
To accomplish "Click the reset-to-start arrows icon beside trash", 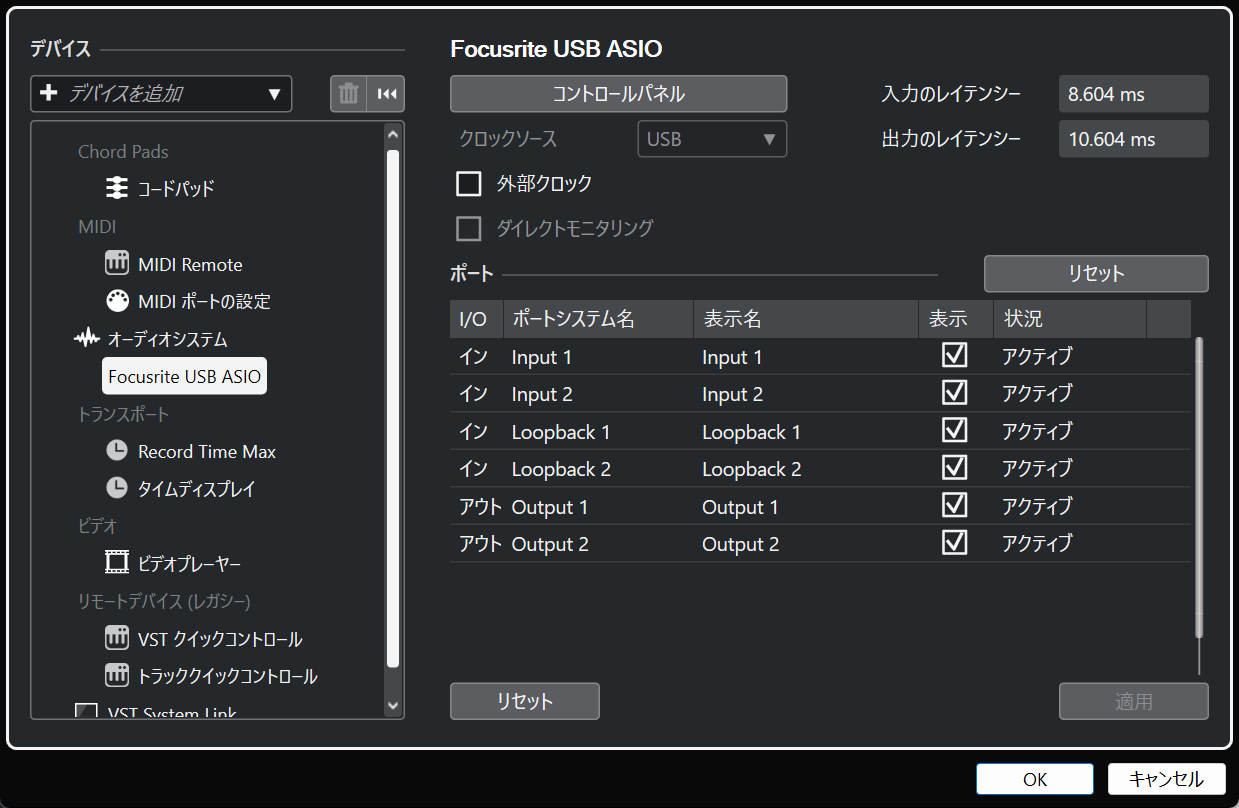I will click(x=386, y=94).
